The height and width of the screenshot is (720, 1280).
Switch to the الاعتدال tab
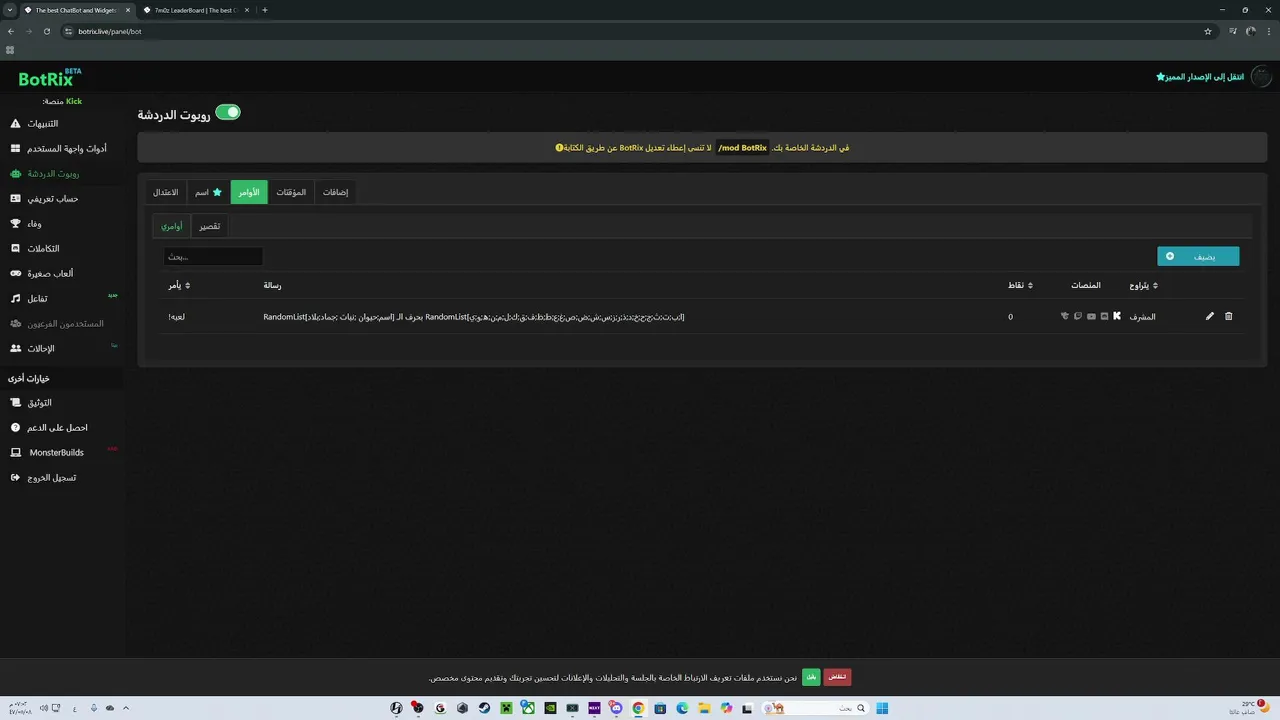click(166, 192)
